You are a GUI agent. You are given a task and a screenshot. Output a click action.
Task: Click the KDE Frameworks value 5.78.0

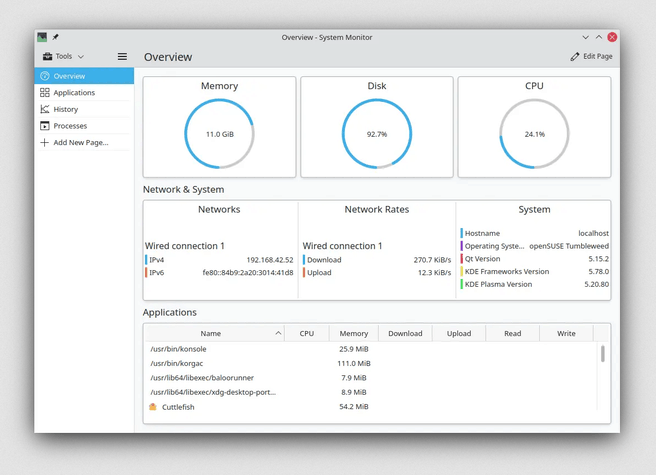(x=598, y=271)
